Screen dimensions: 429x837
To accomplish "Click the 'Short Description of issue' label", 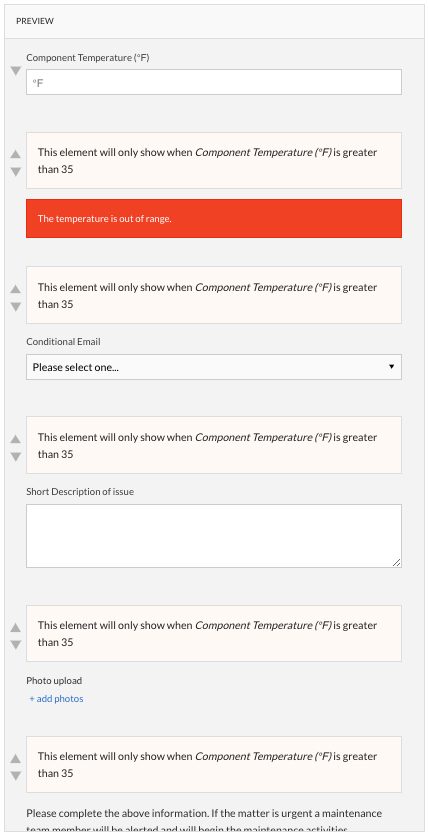I will click(80, 492).
